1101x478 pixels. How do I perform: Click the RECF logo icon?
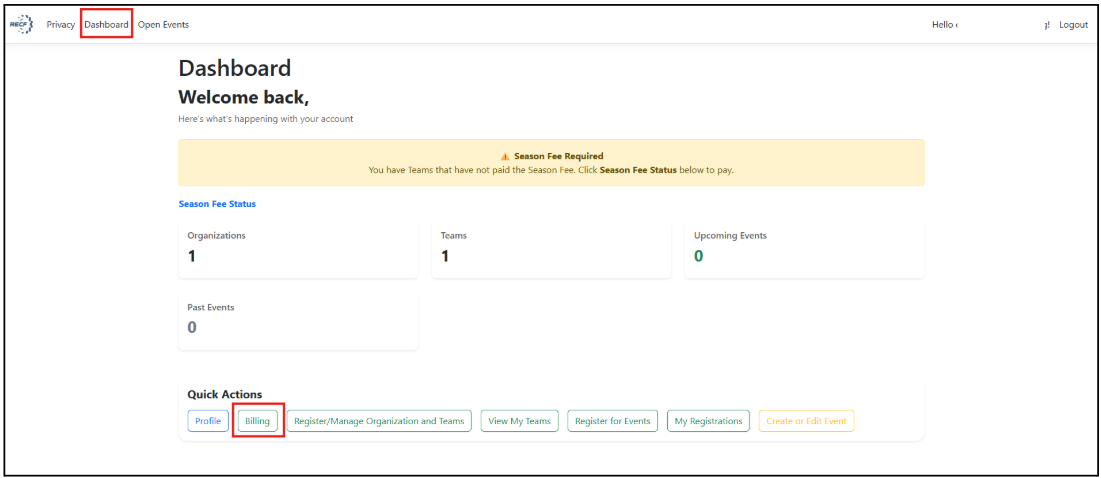click(21, 25)
